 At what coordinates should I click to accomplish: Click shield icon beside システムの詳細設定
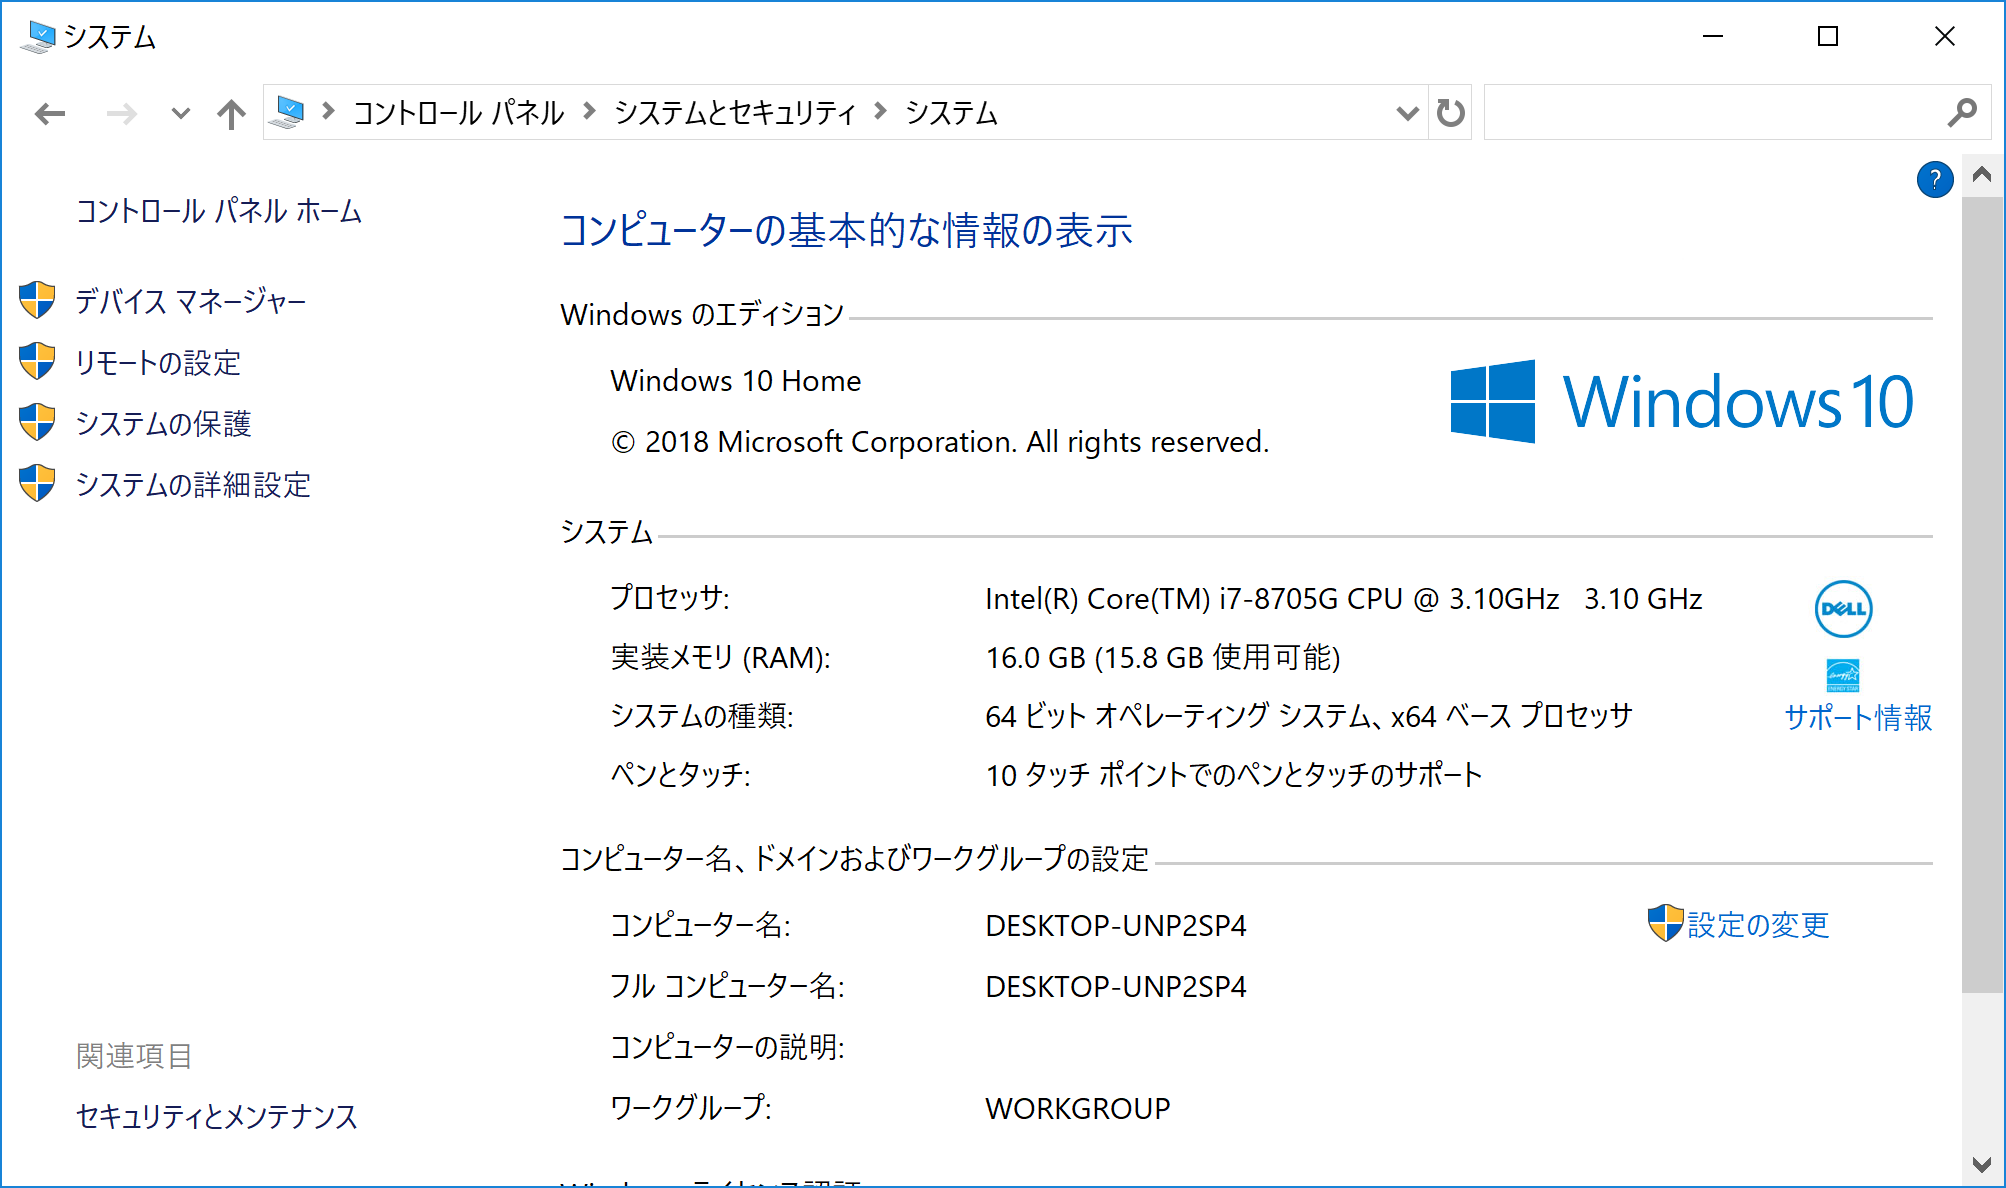[38, 483]
